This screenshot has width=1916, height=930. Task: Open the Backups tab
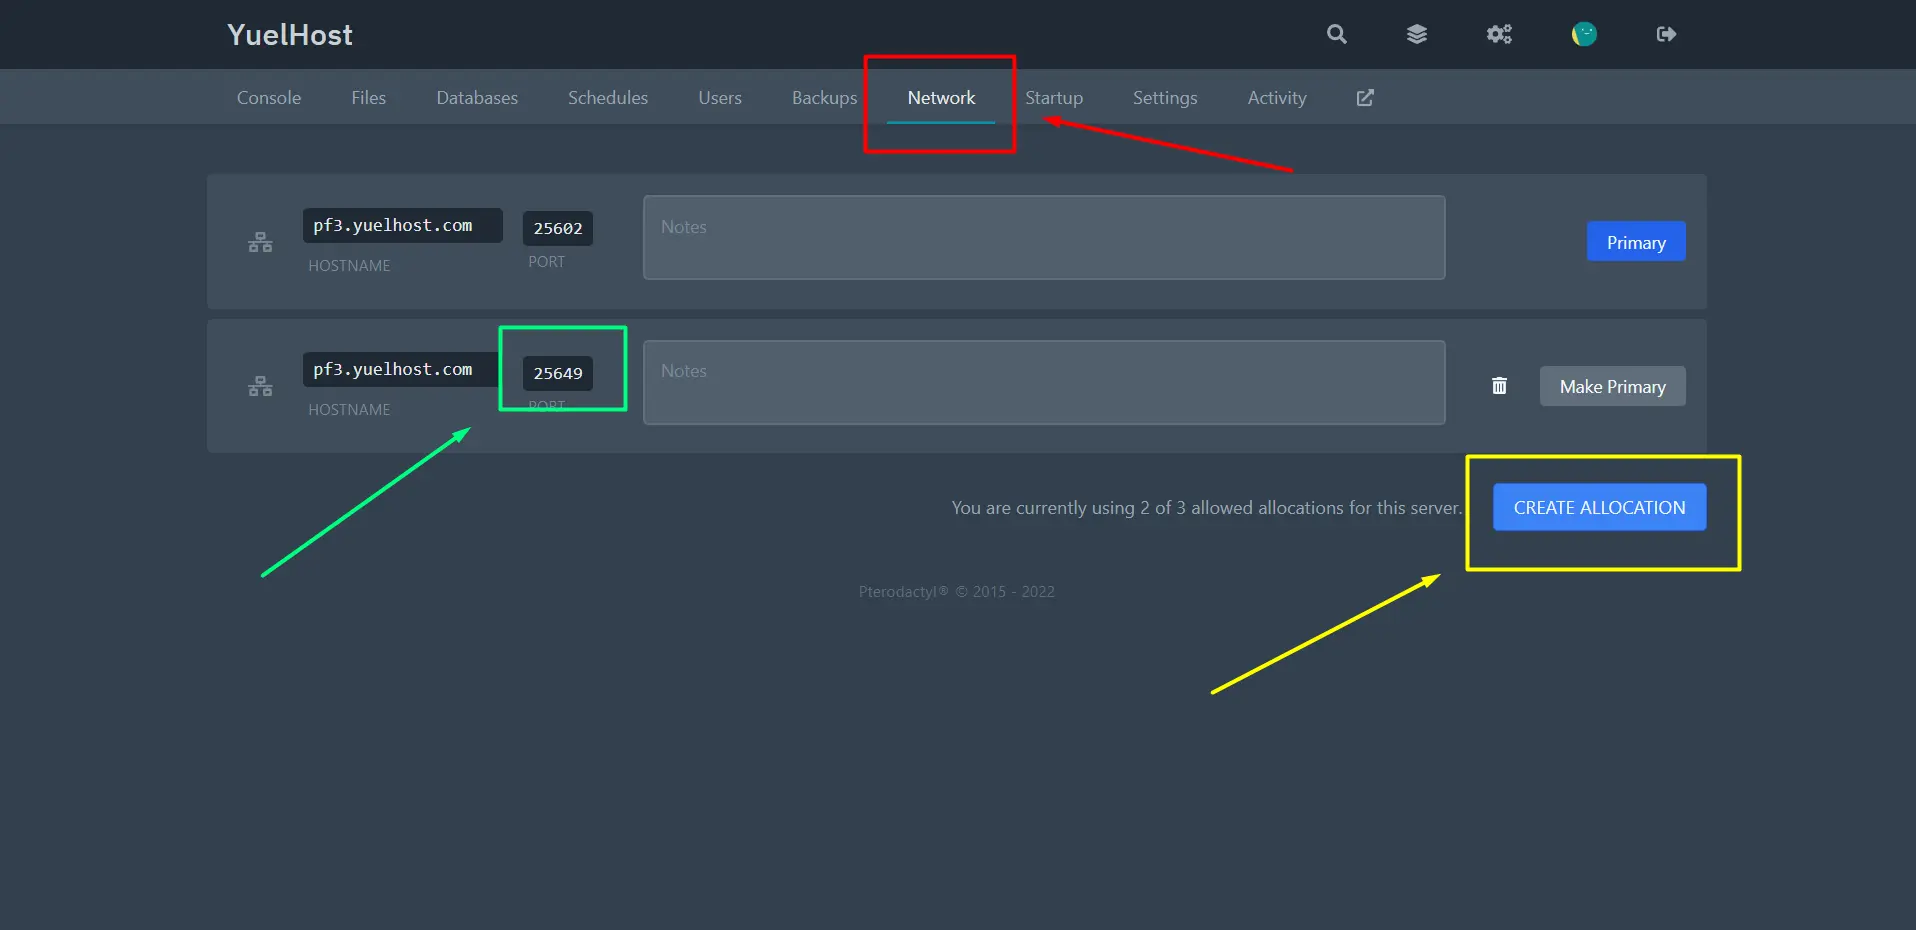[824, 98]
